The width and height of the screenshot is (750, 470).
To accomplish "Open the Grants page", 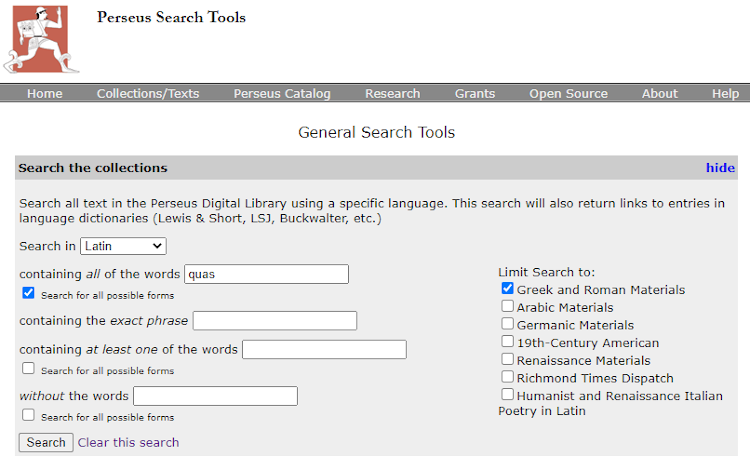I will tap(474, 94).
